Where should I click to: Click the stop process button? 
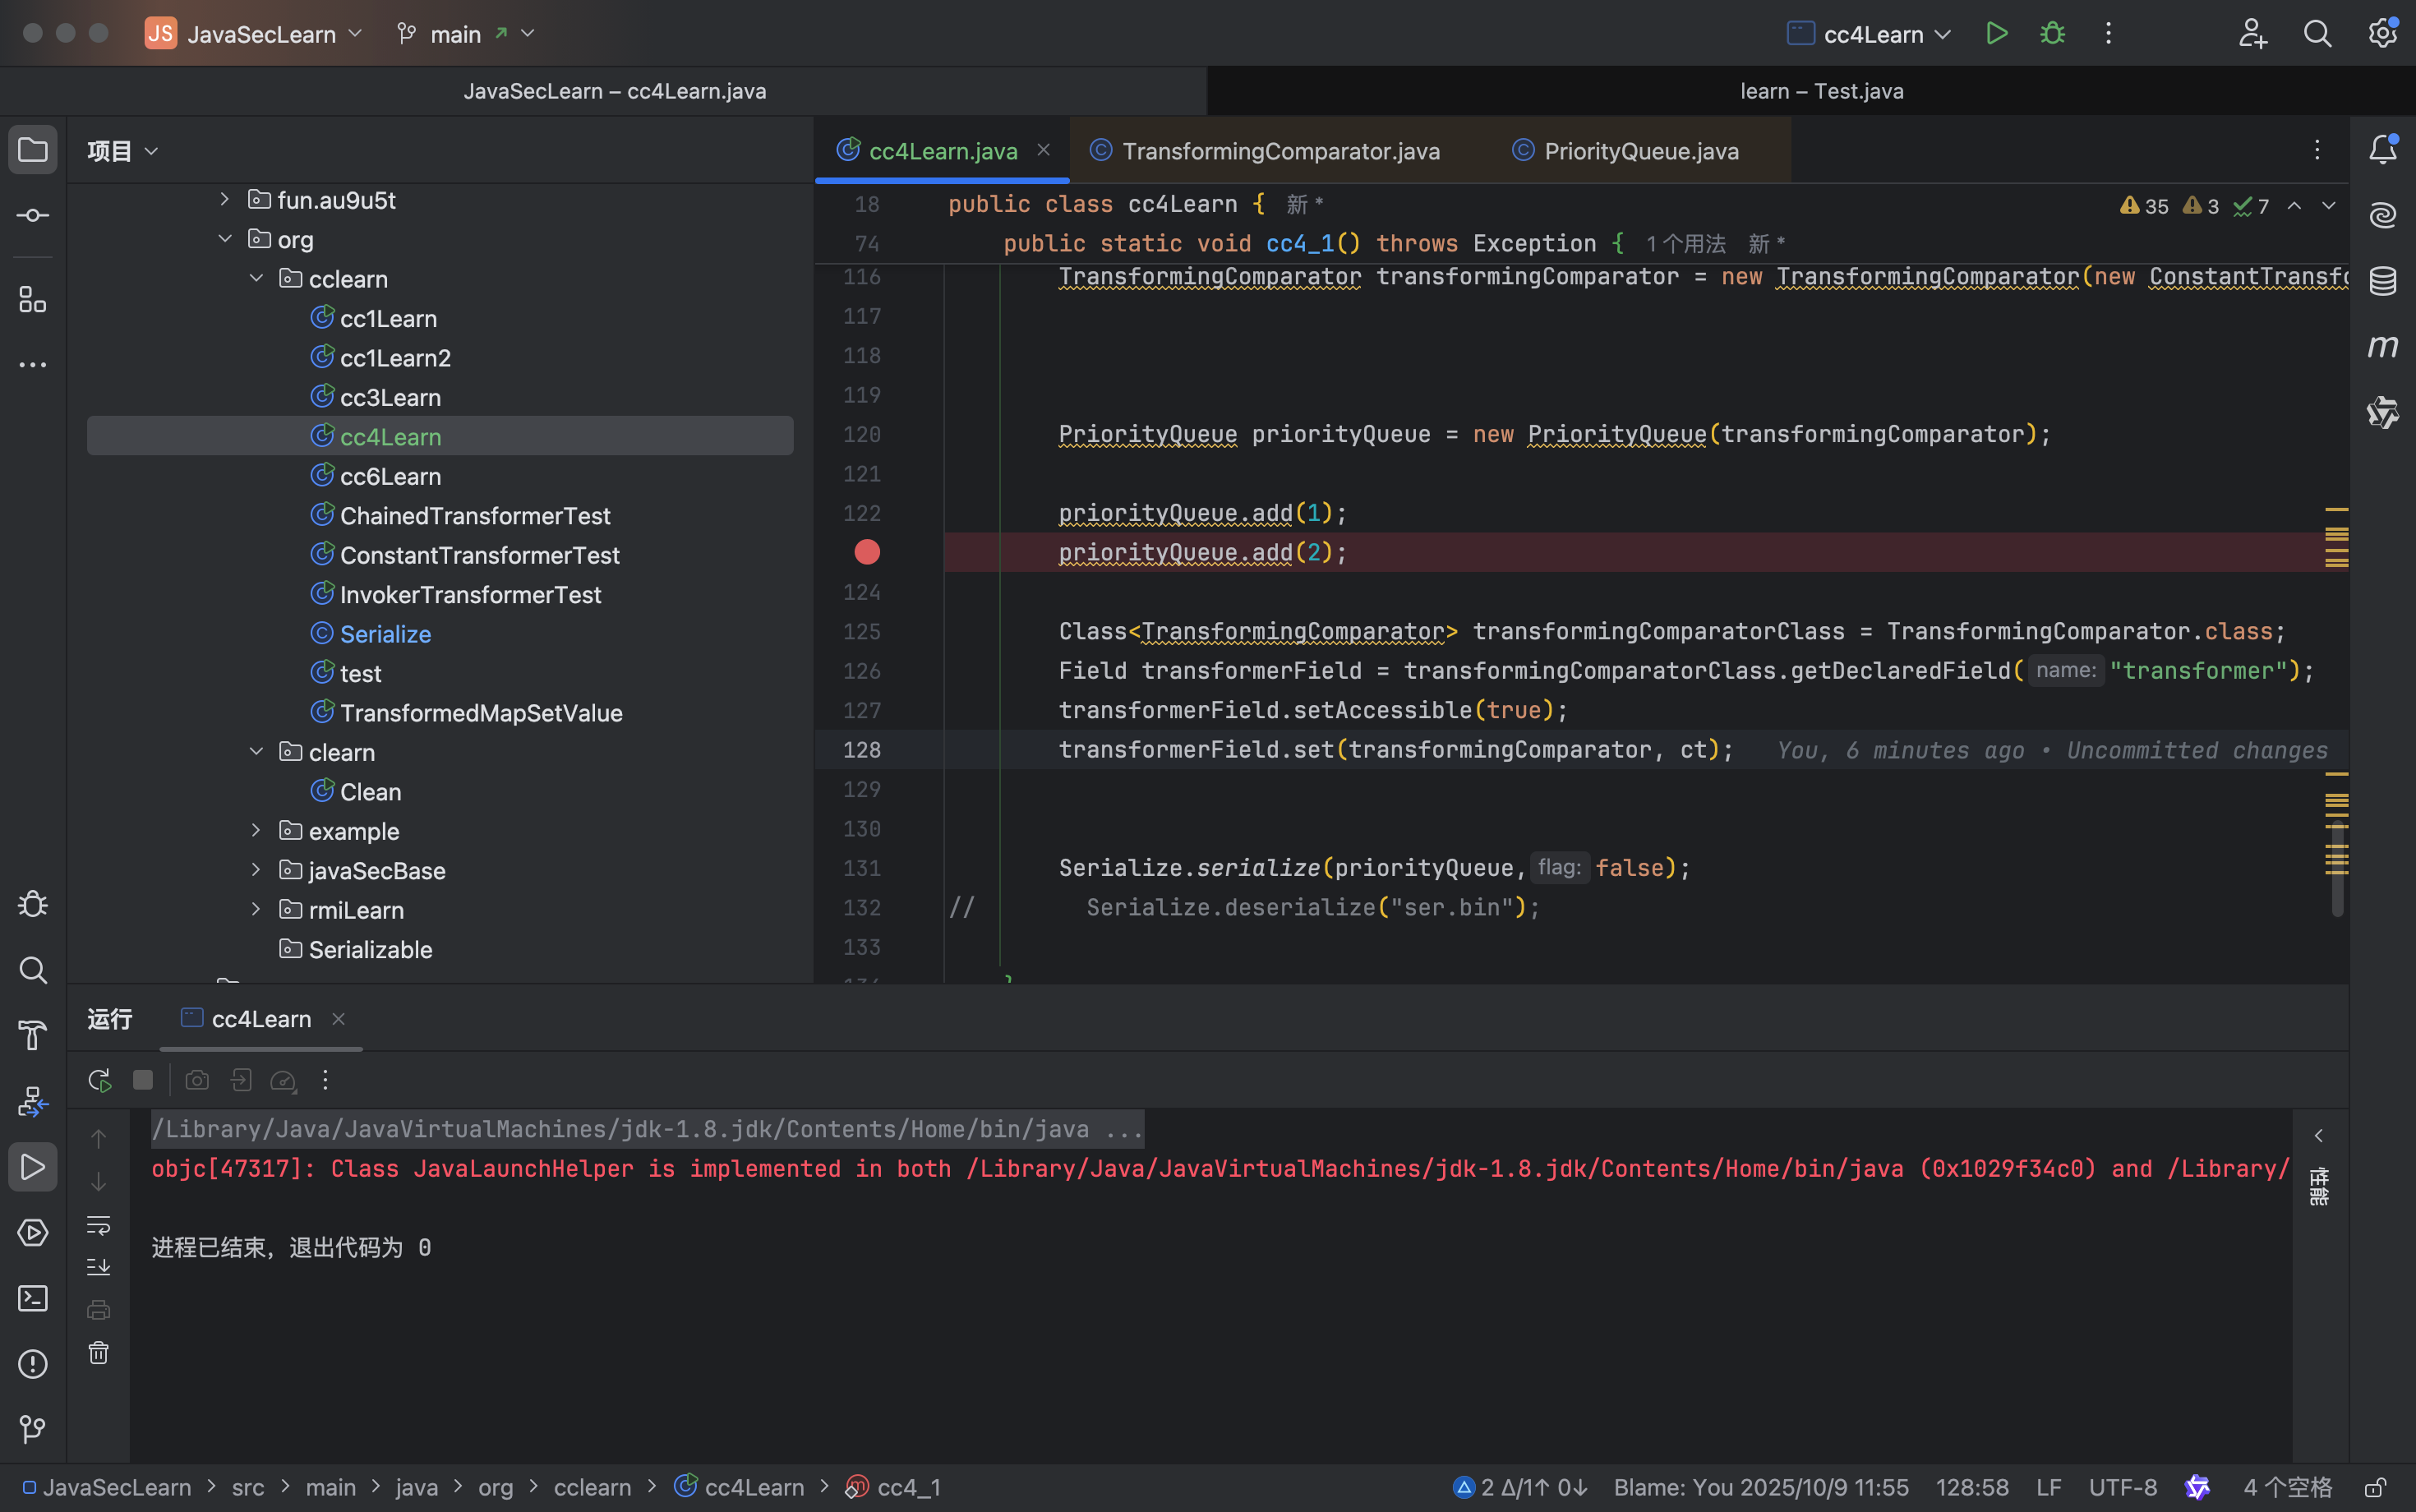click(143, 1080)
